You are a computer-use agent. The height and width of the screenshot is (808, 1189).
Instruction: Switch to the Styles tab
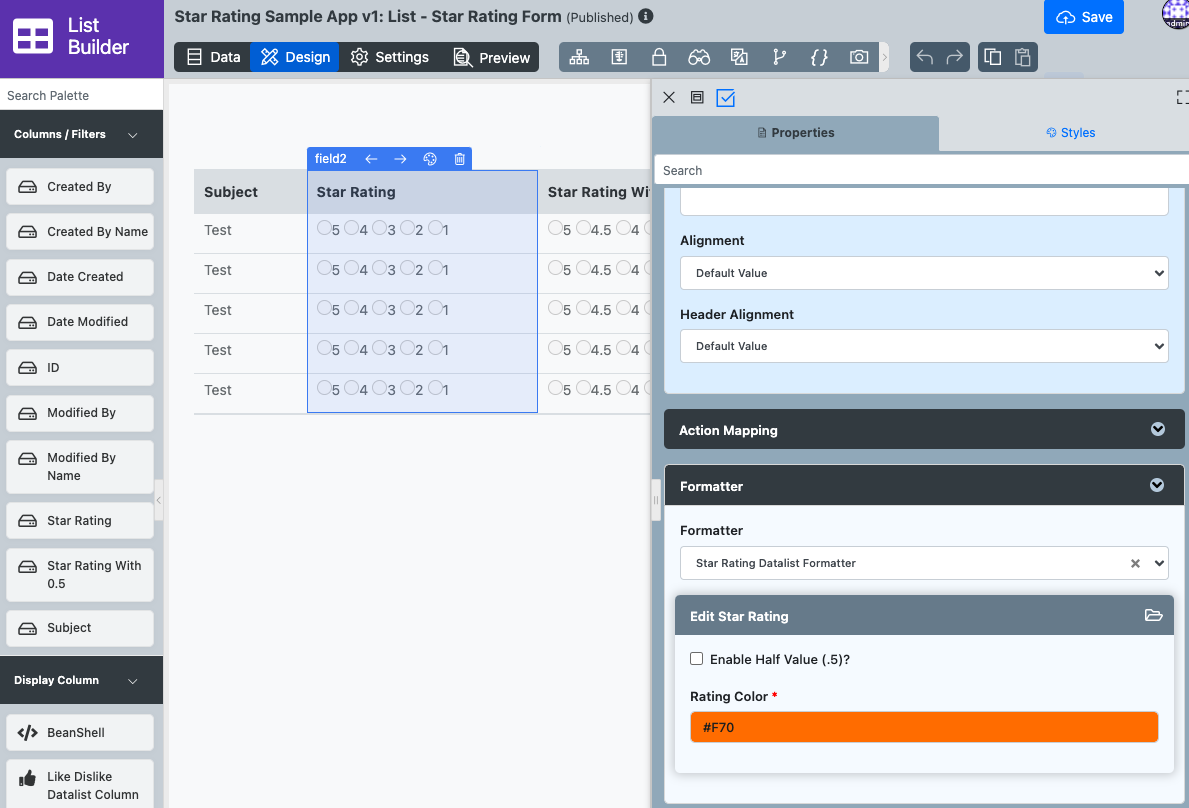click(x=1070, y=133)
